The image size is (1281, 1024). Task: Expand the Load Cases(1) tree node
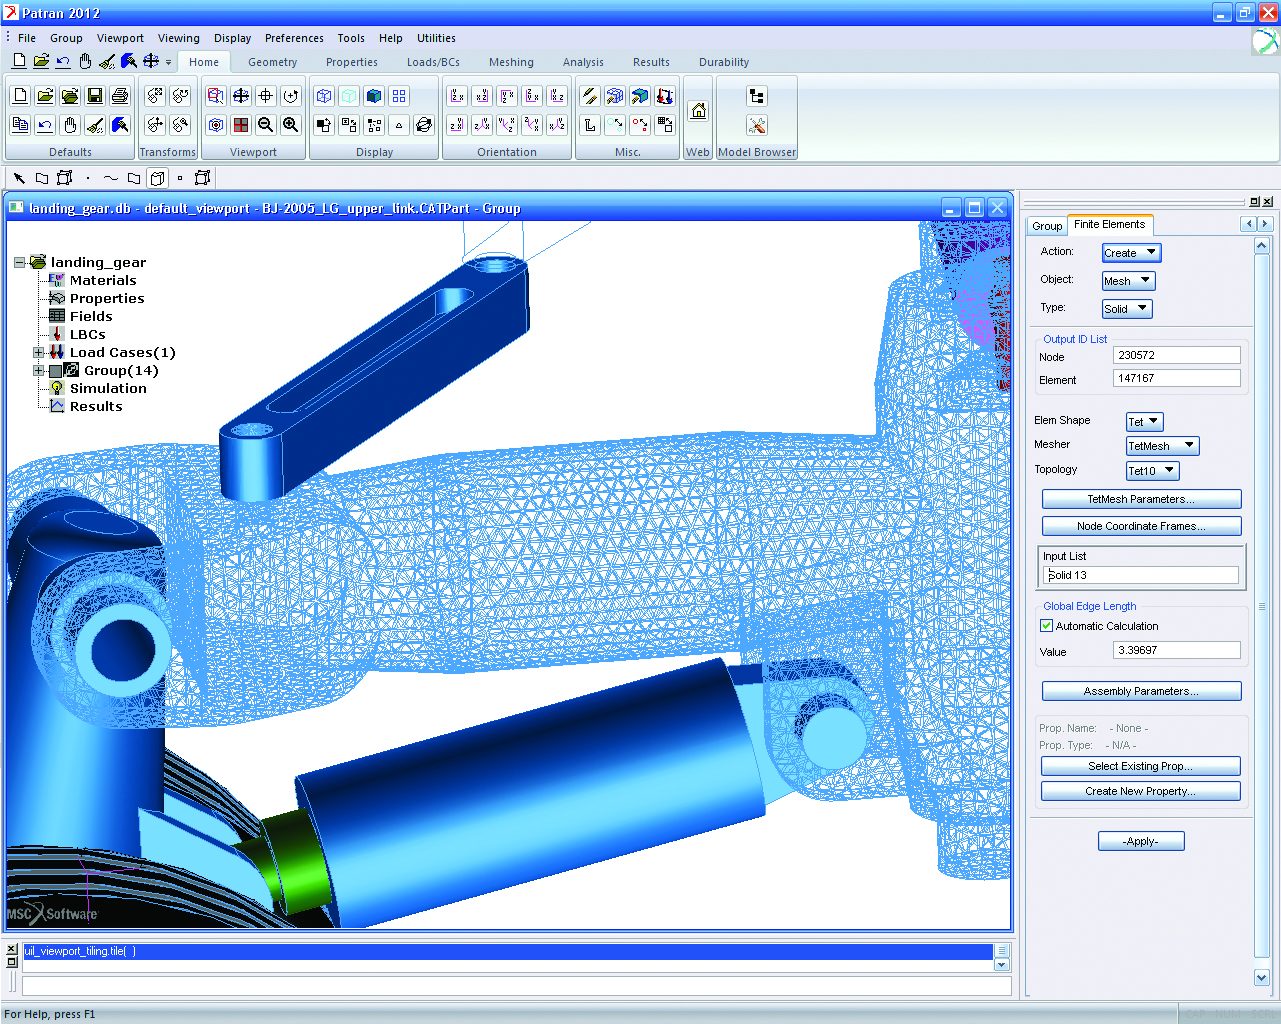click(x=39, y=352)
